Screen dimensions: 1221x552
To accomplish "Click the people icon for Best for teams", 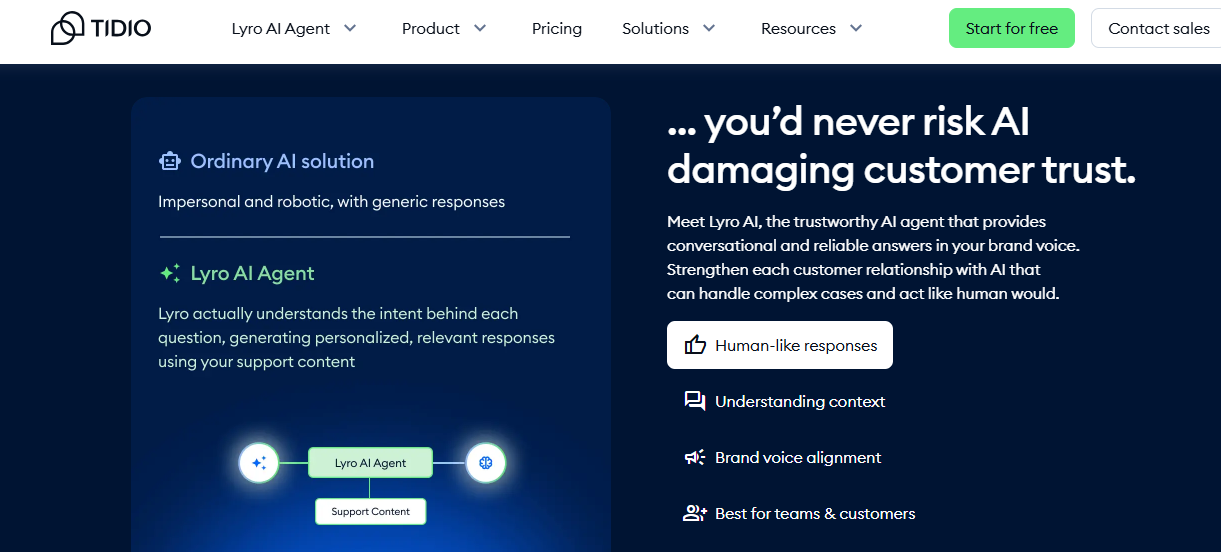I will click(695, 513).
